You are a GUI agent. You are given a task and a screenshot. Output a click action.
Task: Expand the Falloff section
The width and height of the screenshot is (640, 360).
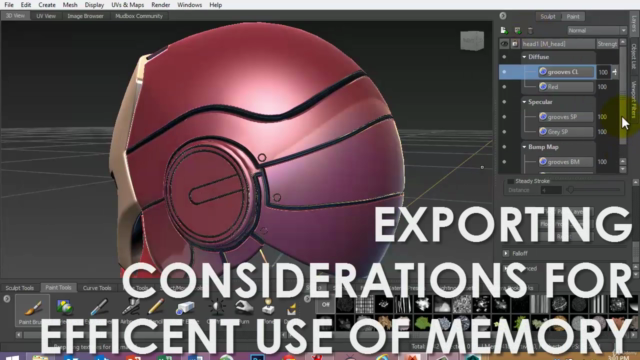pos(506,253)
